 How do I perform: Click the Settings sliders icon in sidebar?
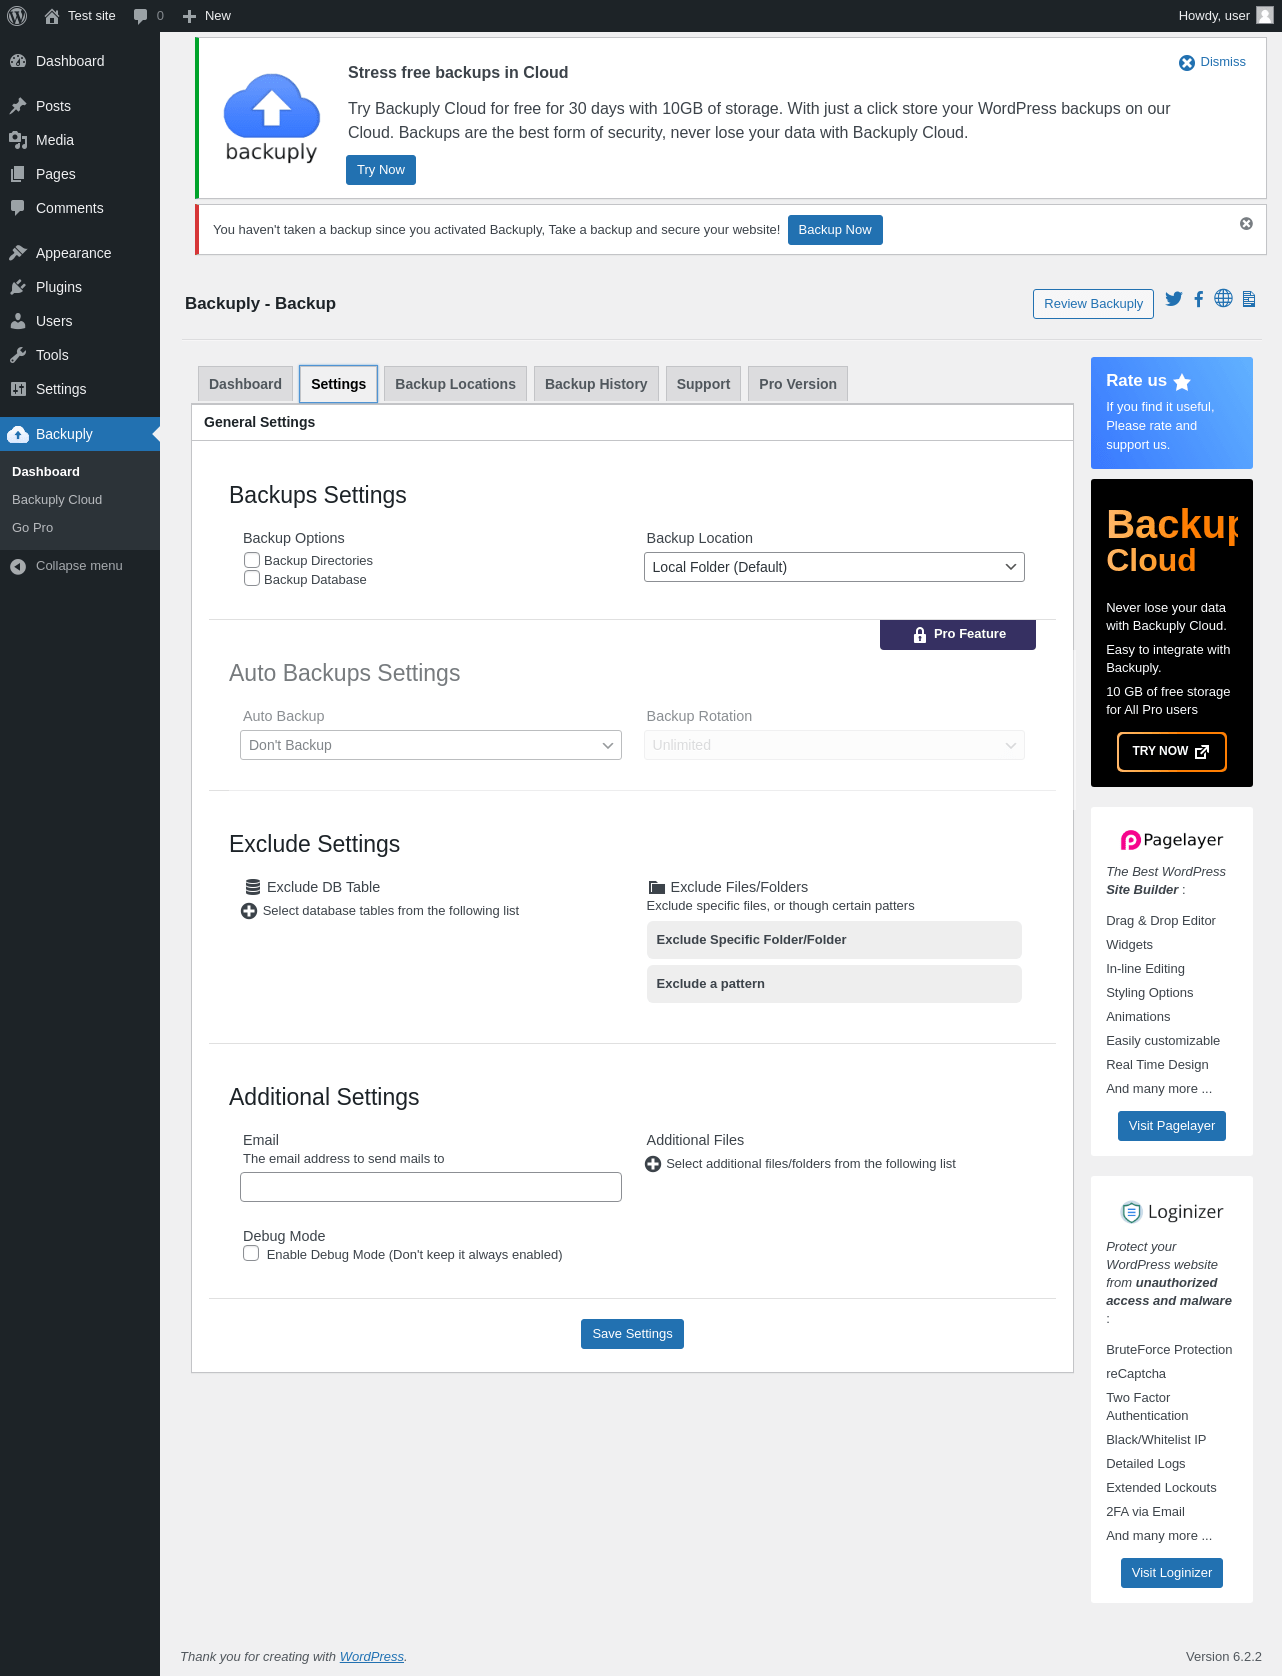click(x=18, y=389)
